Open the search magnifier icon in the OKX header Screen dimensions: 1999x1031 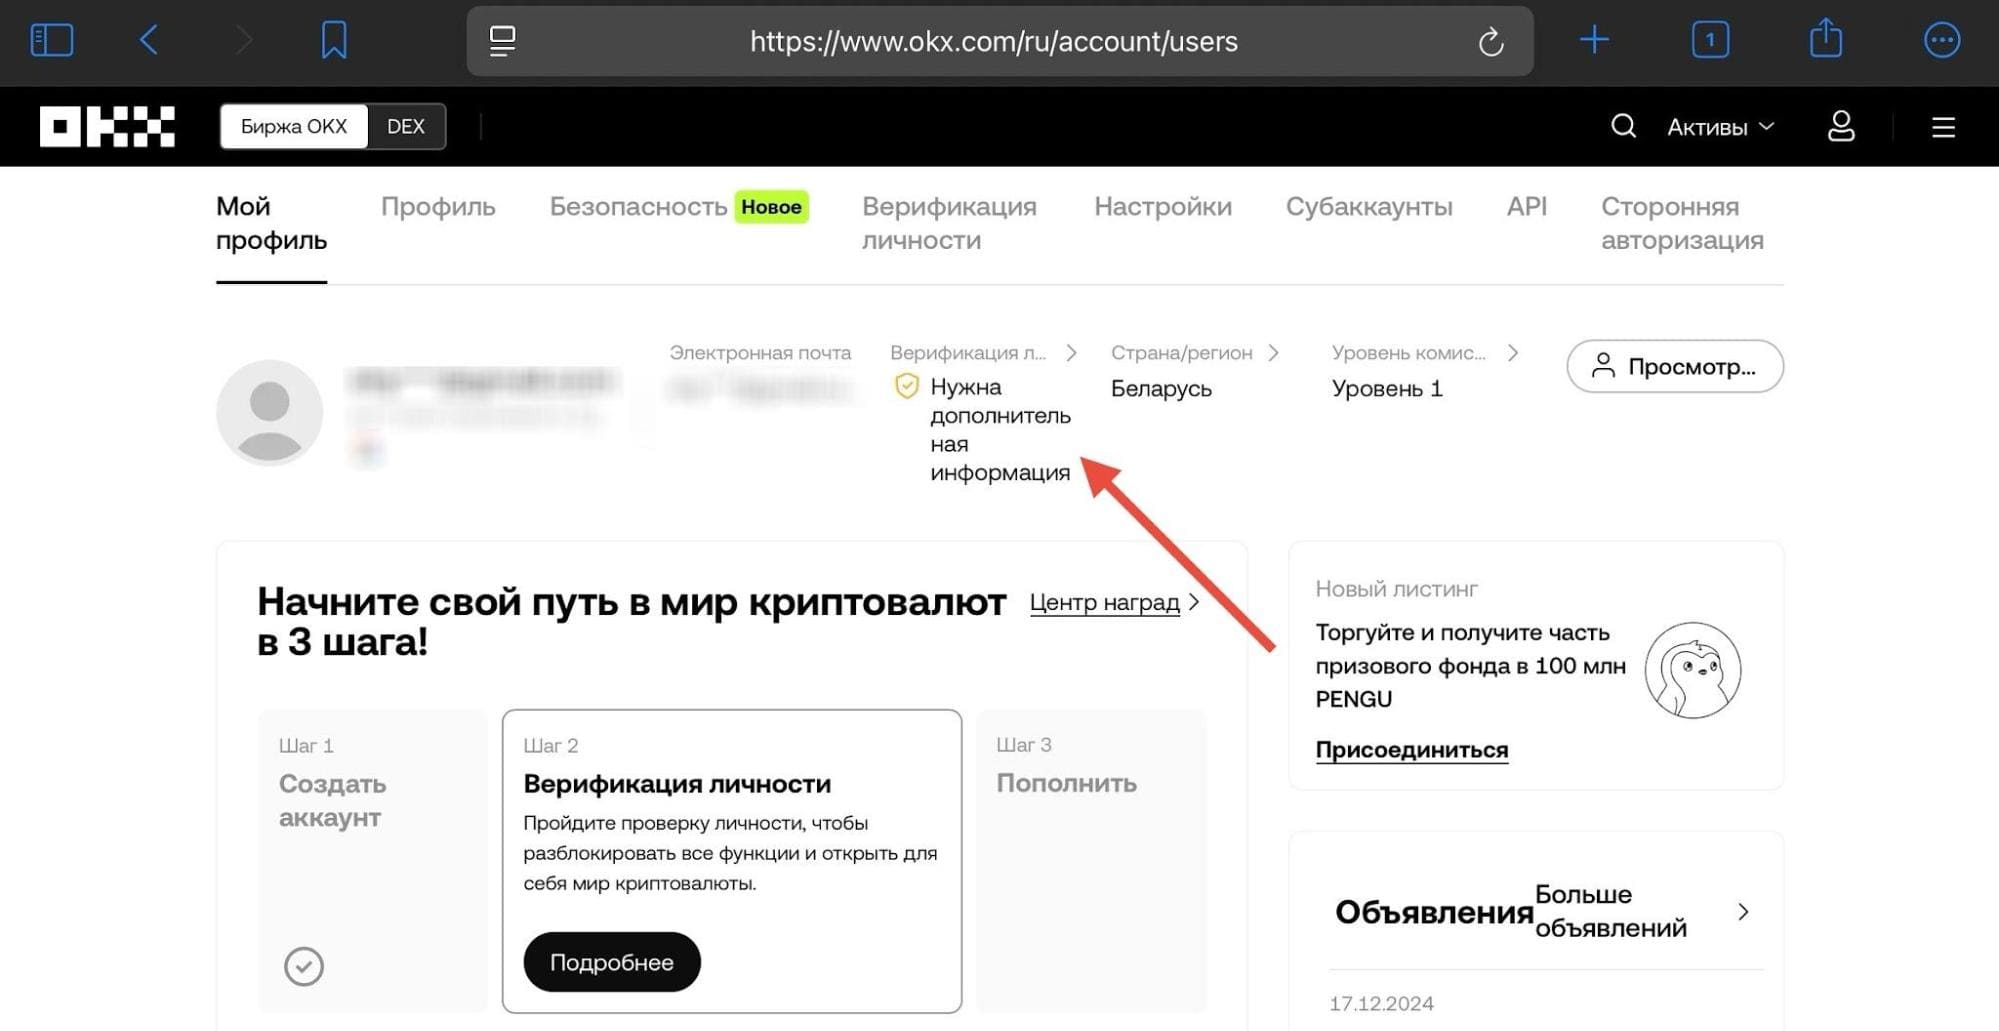pos(1623,126)
